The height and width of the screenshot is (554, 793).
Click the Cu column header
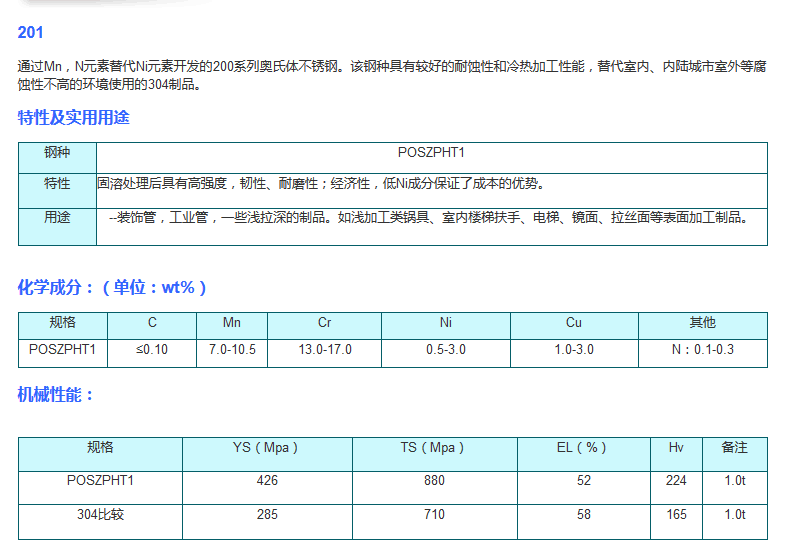pos(573,323)
